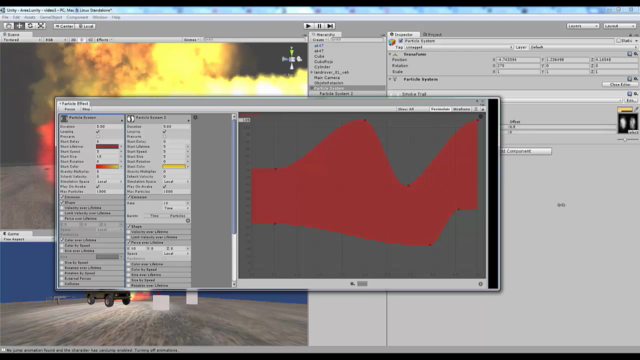The height and width of the screenshot is (360, 640).
Task: Disable Force over Lifetime in Particle System 2
Action: pyautogui.click(x=129, y=242)
